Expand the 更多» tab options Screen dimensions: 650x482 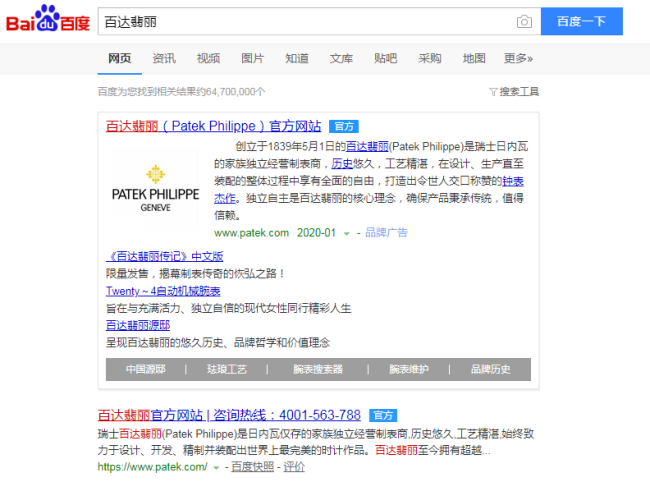(519, 58)
